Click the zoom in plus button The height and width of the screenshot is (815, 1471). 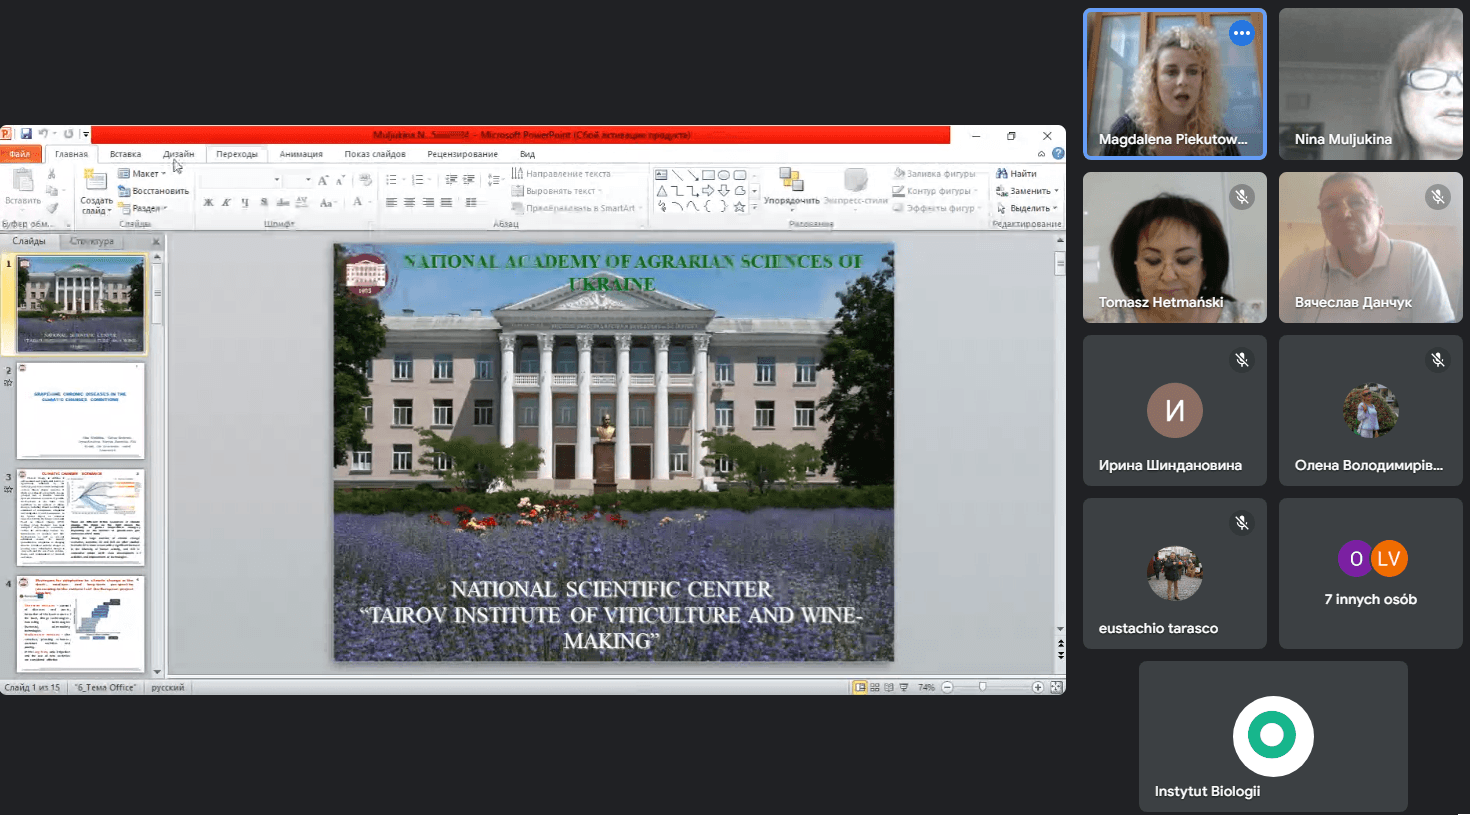click(x=1038, y=687)
